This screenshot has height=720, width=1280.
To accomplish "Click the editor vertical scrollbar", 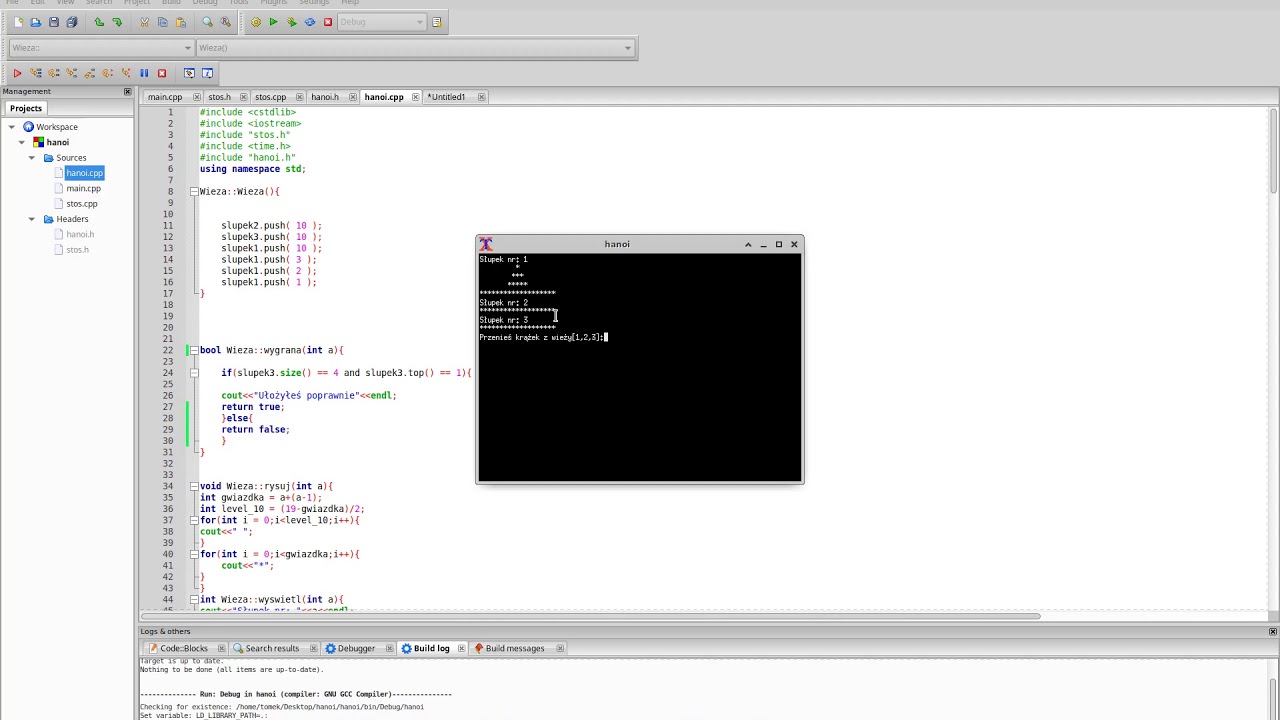I will pyautogui.click(x=1273, y=357).
